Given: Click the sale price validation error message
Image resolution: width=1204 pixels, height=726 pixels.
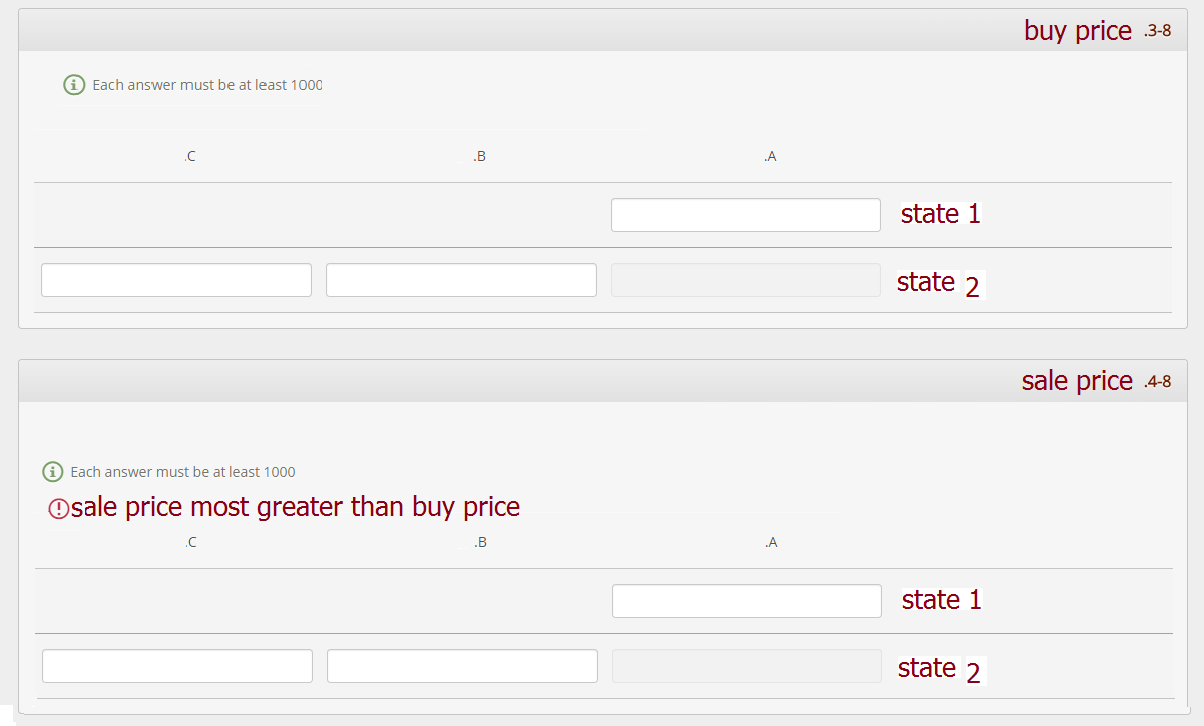Looking at the screenshot, I should 295,507.
